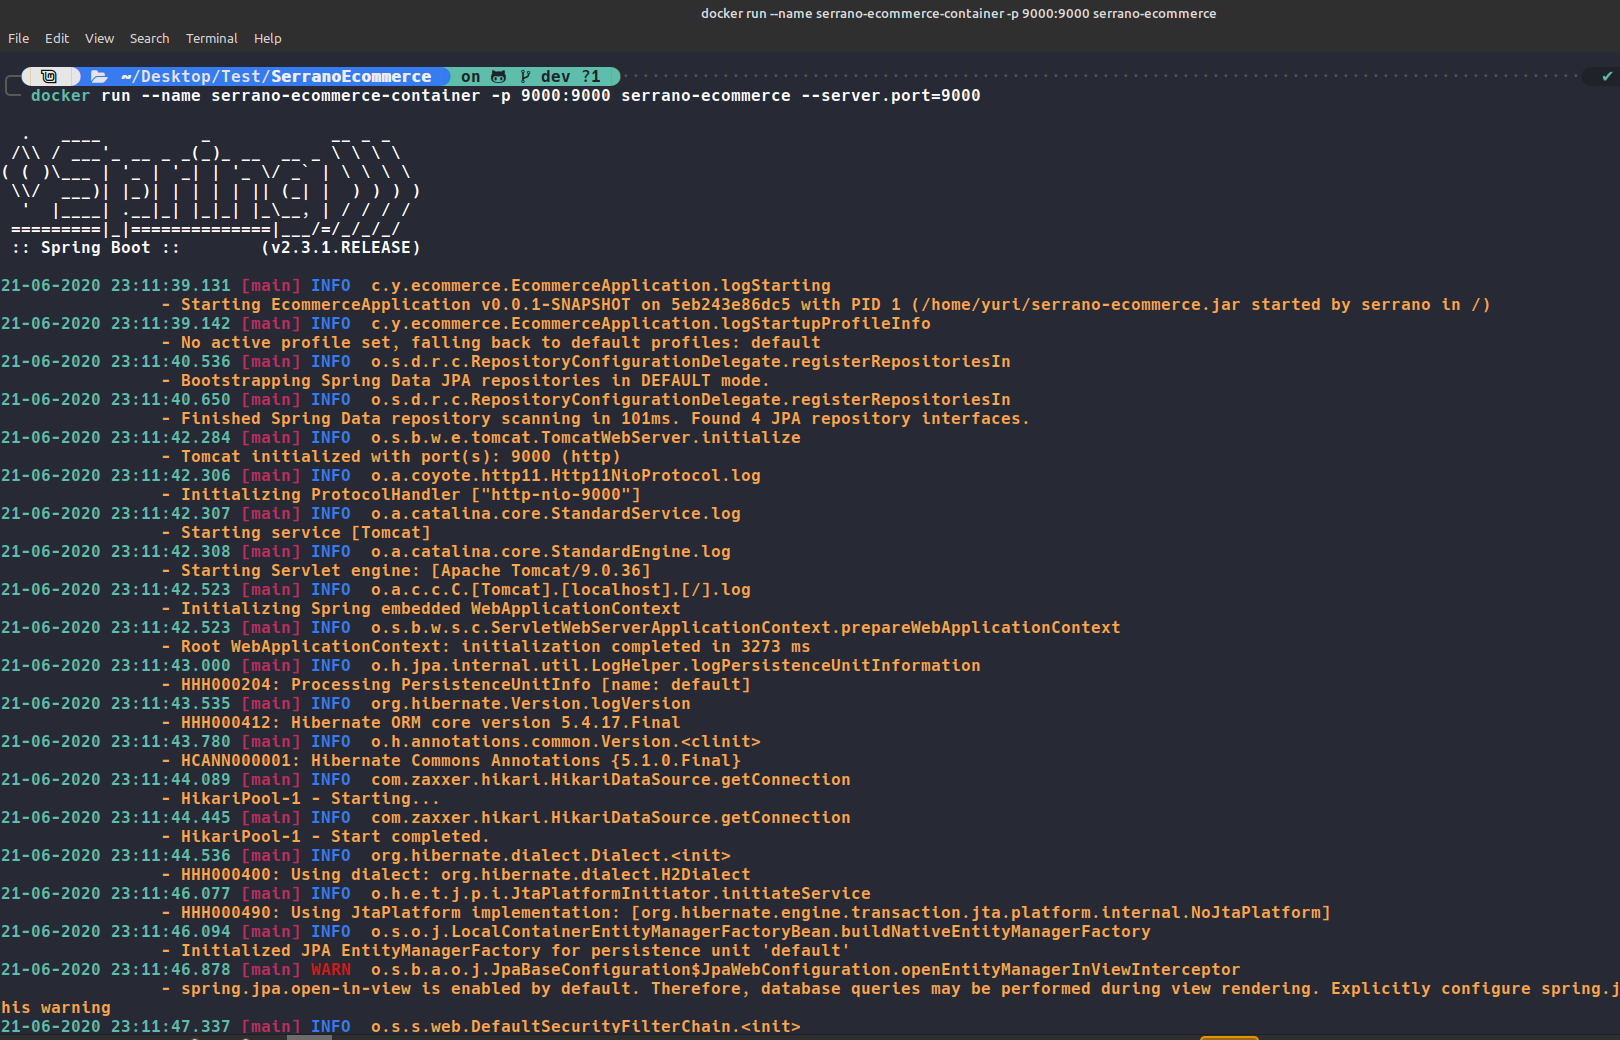
Task: Click 'Initializing Spring embedded WebApplicationContext' message
Action: click(x=431, y=608)
